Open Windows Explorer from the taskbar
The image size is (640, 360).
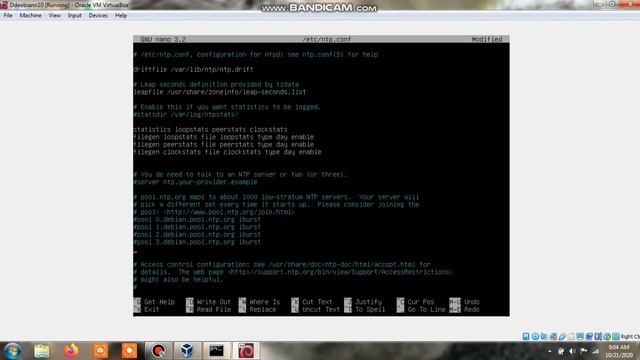(42, 351)
